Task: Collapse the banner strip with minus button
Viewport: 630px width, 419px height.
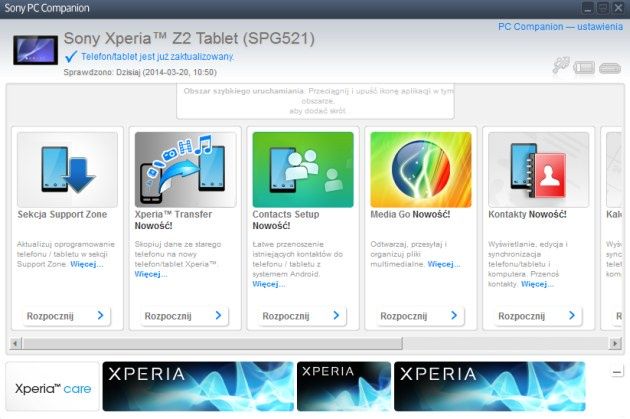Action: [617, 372]
